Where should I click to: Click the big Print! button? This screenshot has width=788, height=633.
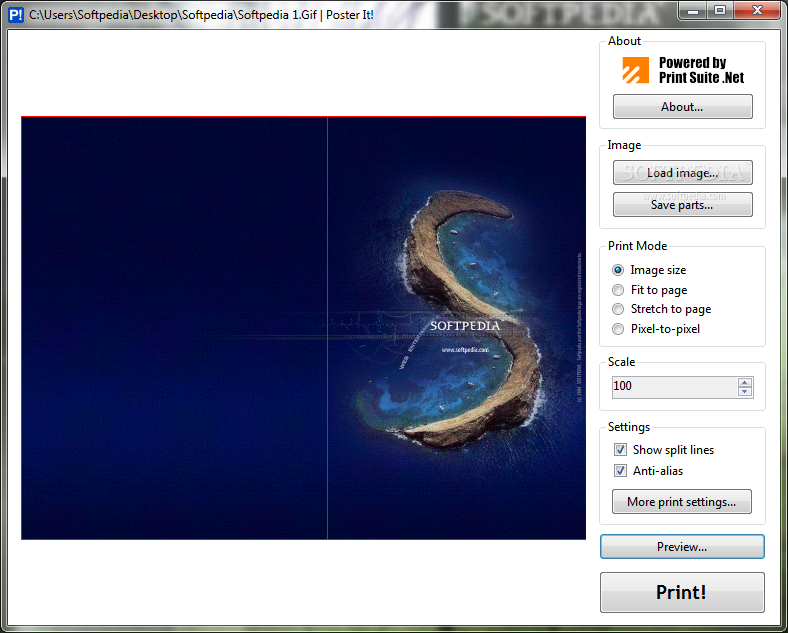click(682, 592)
